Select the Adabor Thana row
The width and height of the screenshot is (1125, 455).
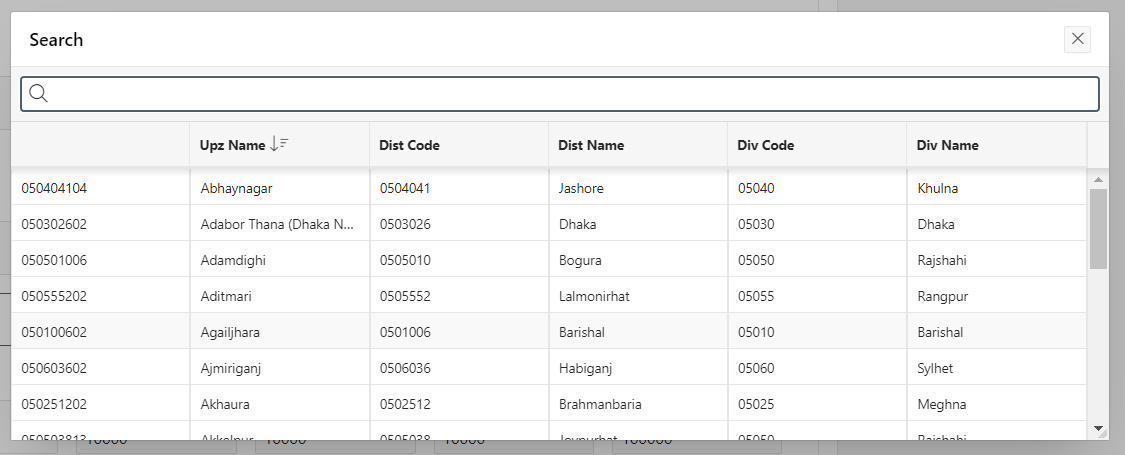pyautogui.click(x=277, y=224)
